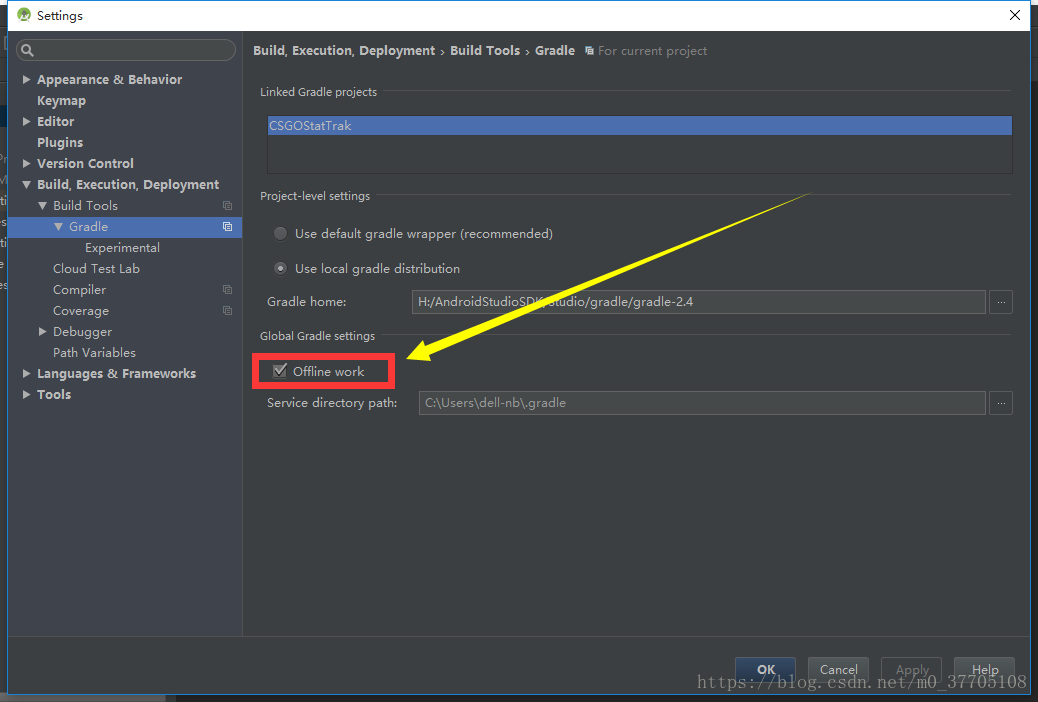Open the Experimental settings under Gradle
Viewport: 1038px width, 702px height.
point(122,248)
